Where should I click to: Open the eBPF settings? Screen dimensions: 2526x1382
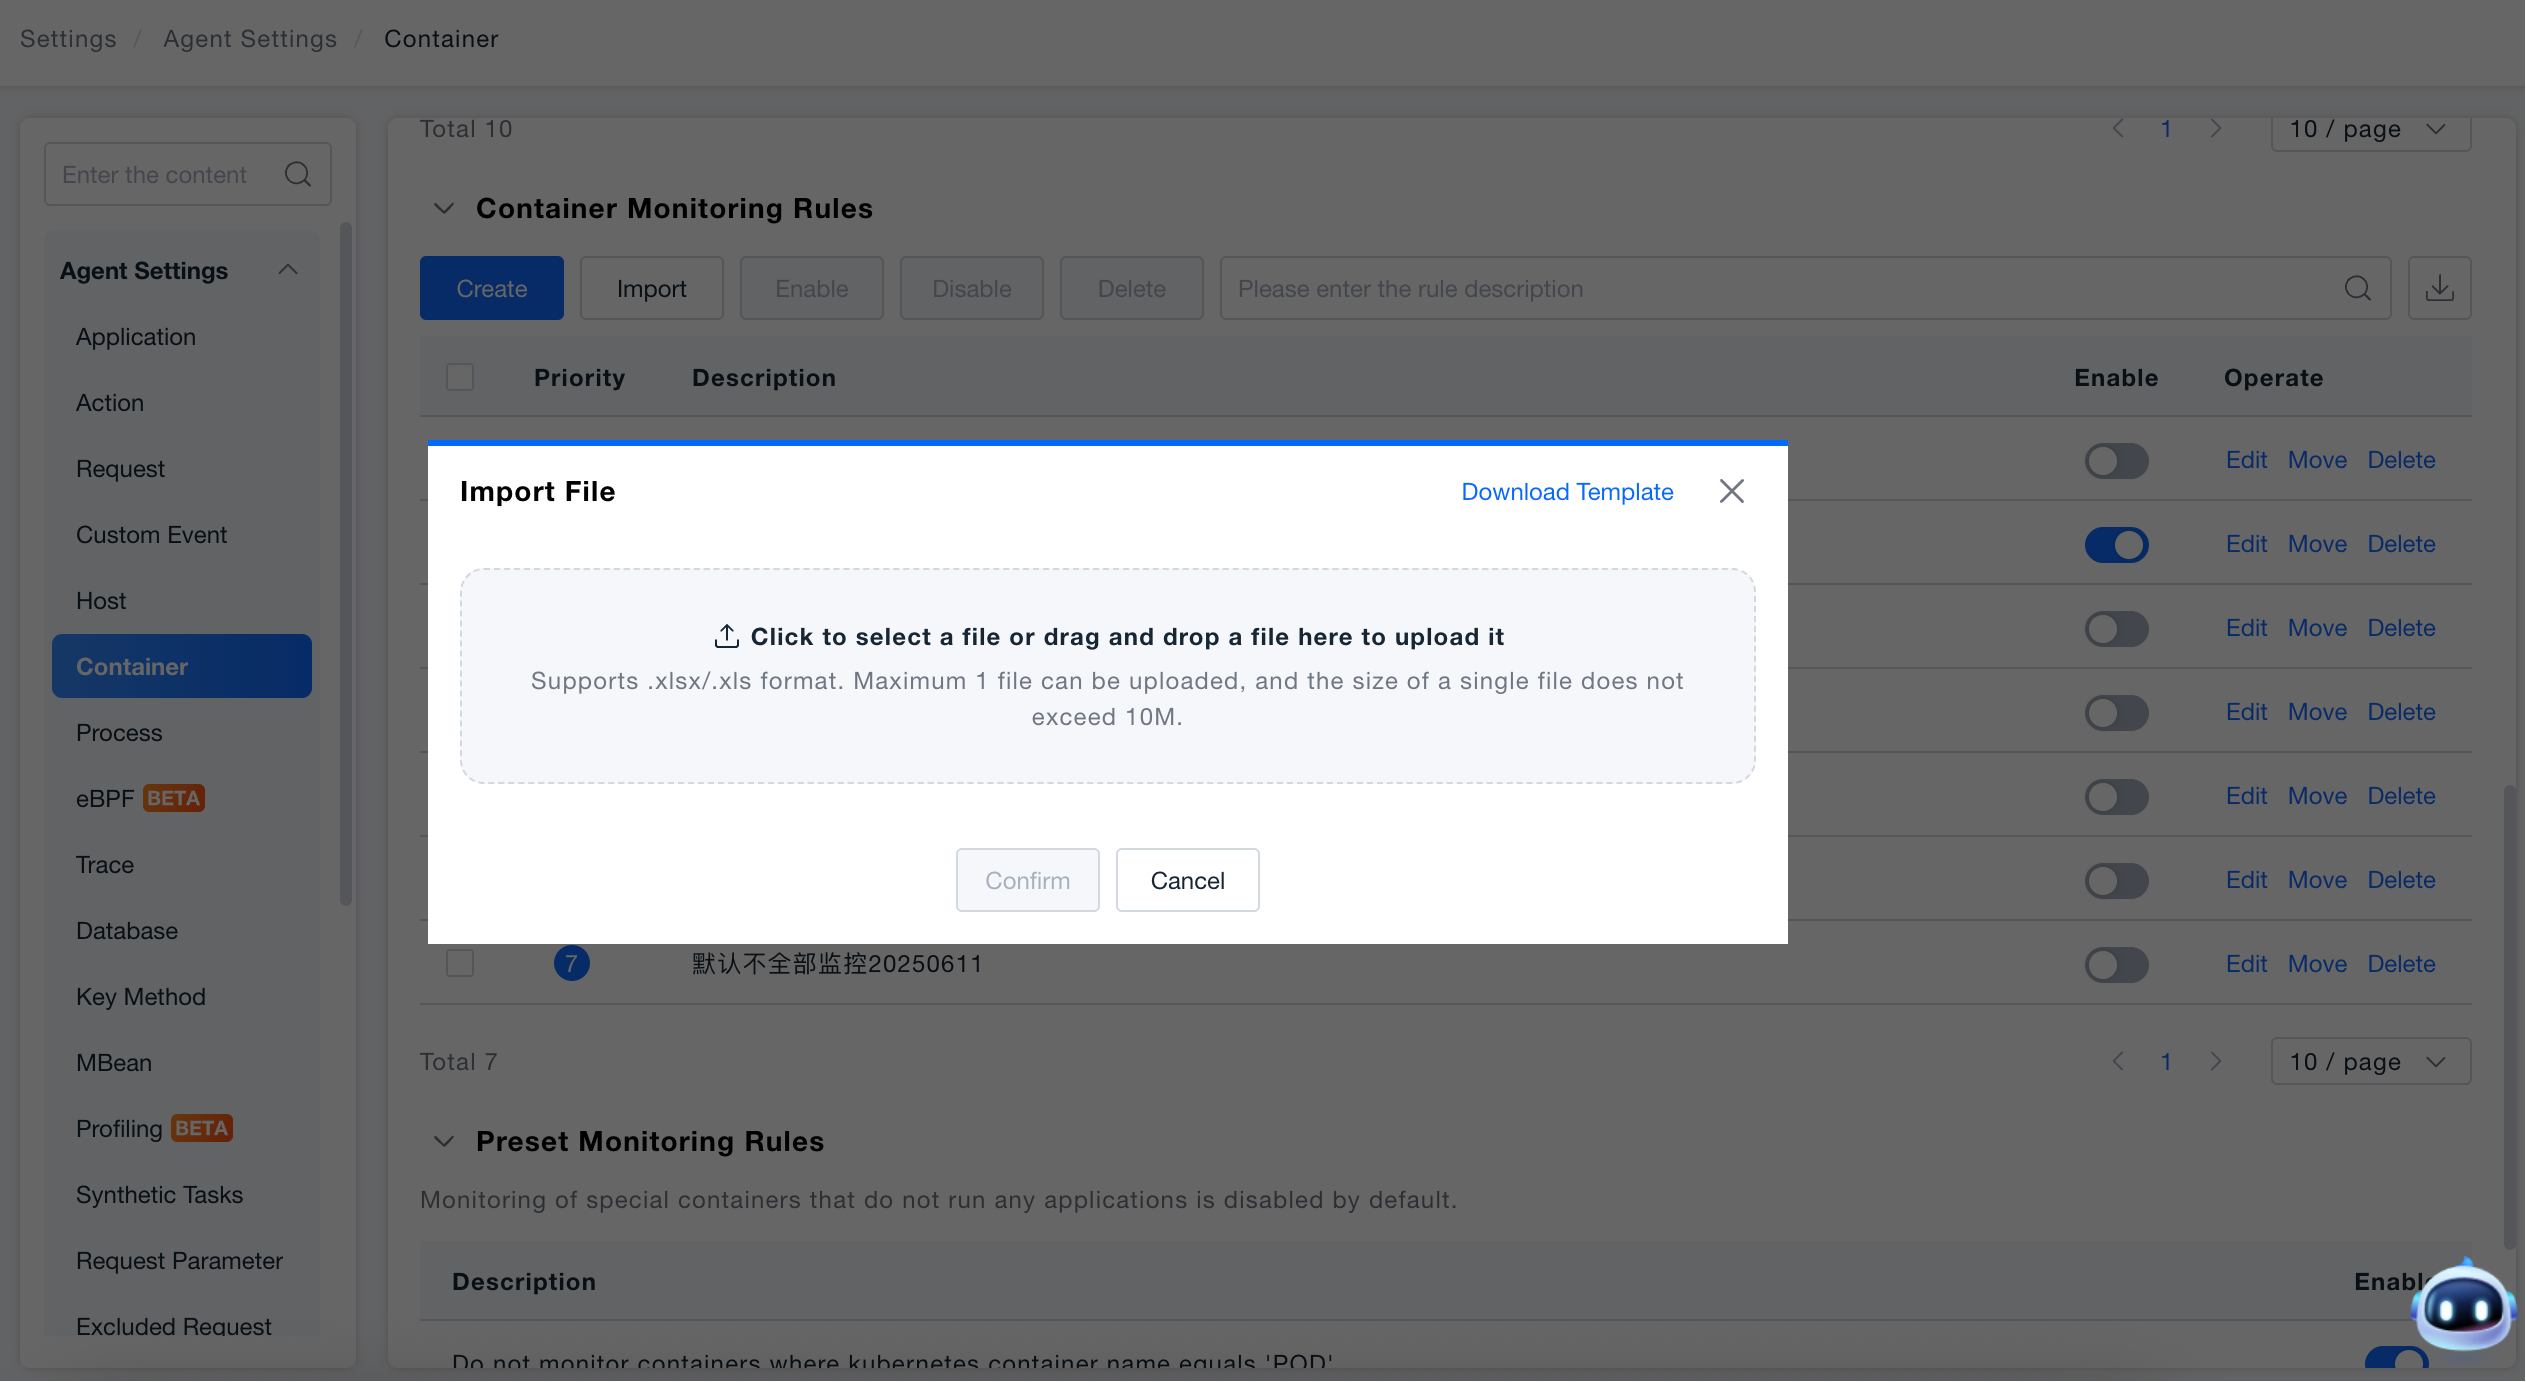(104, 799)
